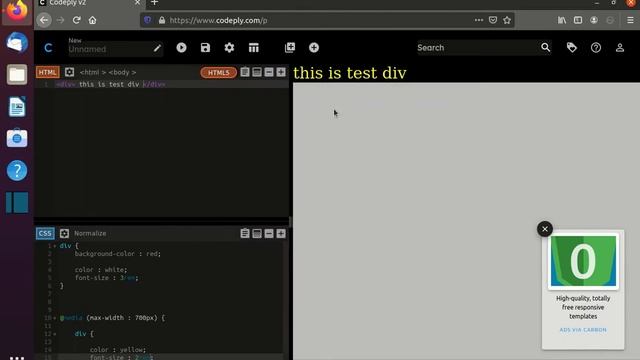640x360 pixels.
Task: Open the Firefox hamburger menu
Action: point(630,20)
